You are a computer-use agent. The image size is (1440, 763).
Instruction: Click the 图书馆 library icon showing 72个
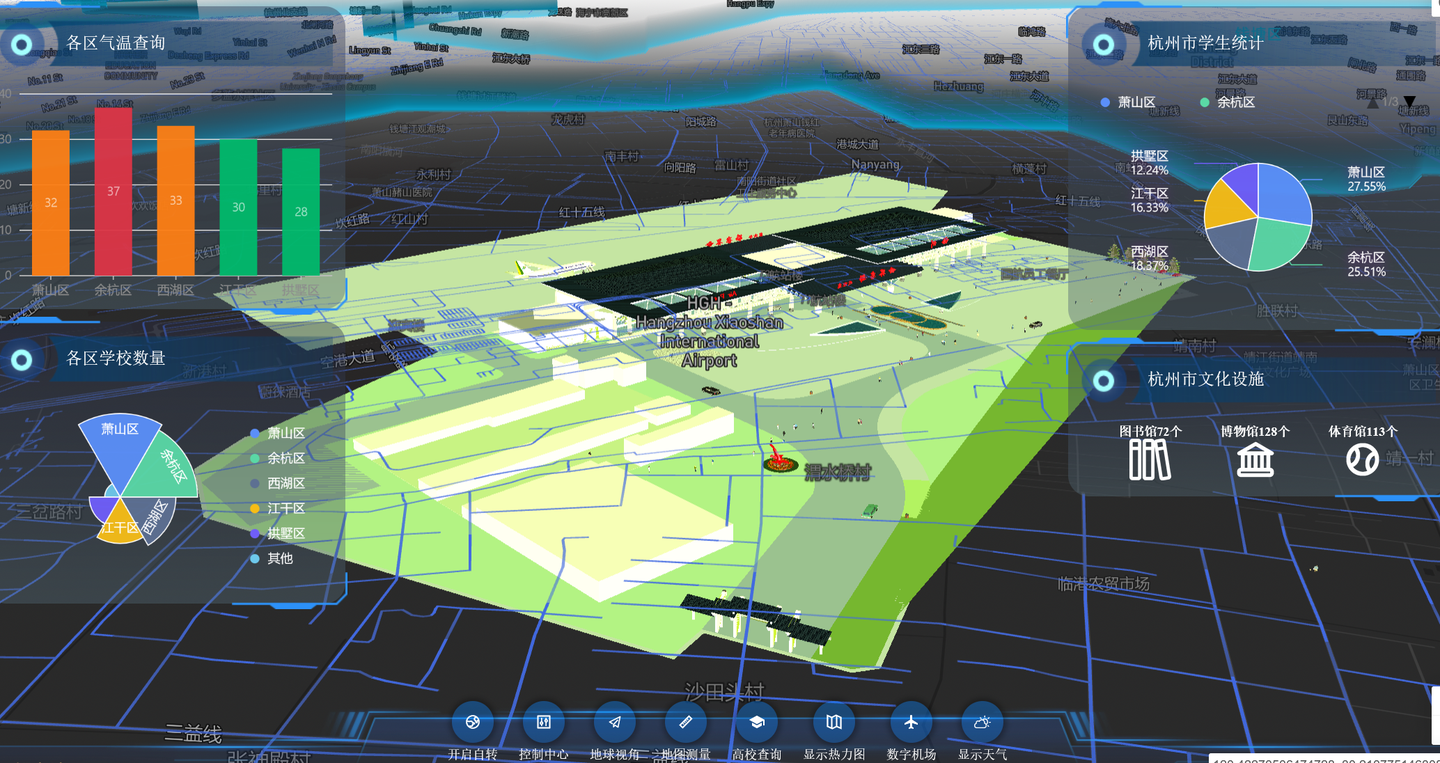(1148, 458)
